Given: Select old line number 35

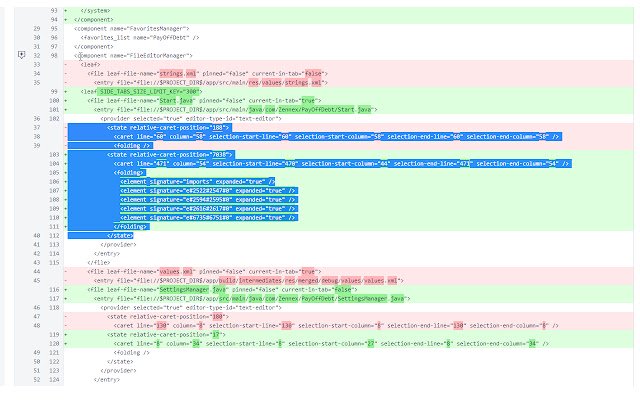Looking at the screenshot, I should pos(37,82).
